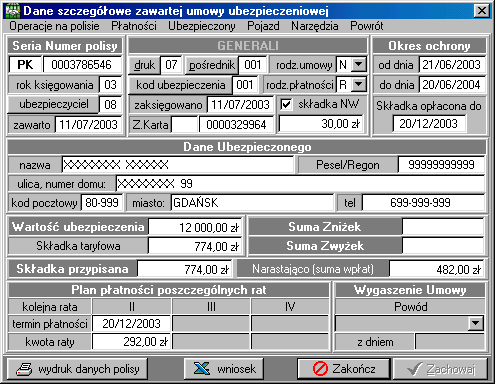Click the Dane Ubezpieczonego section header
Viewport: 495px width, 384px height.
tap(247, 147)
